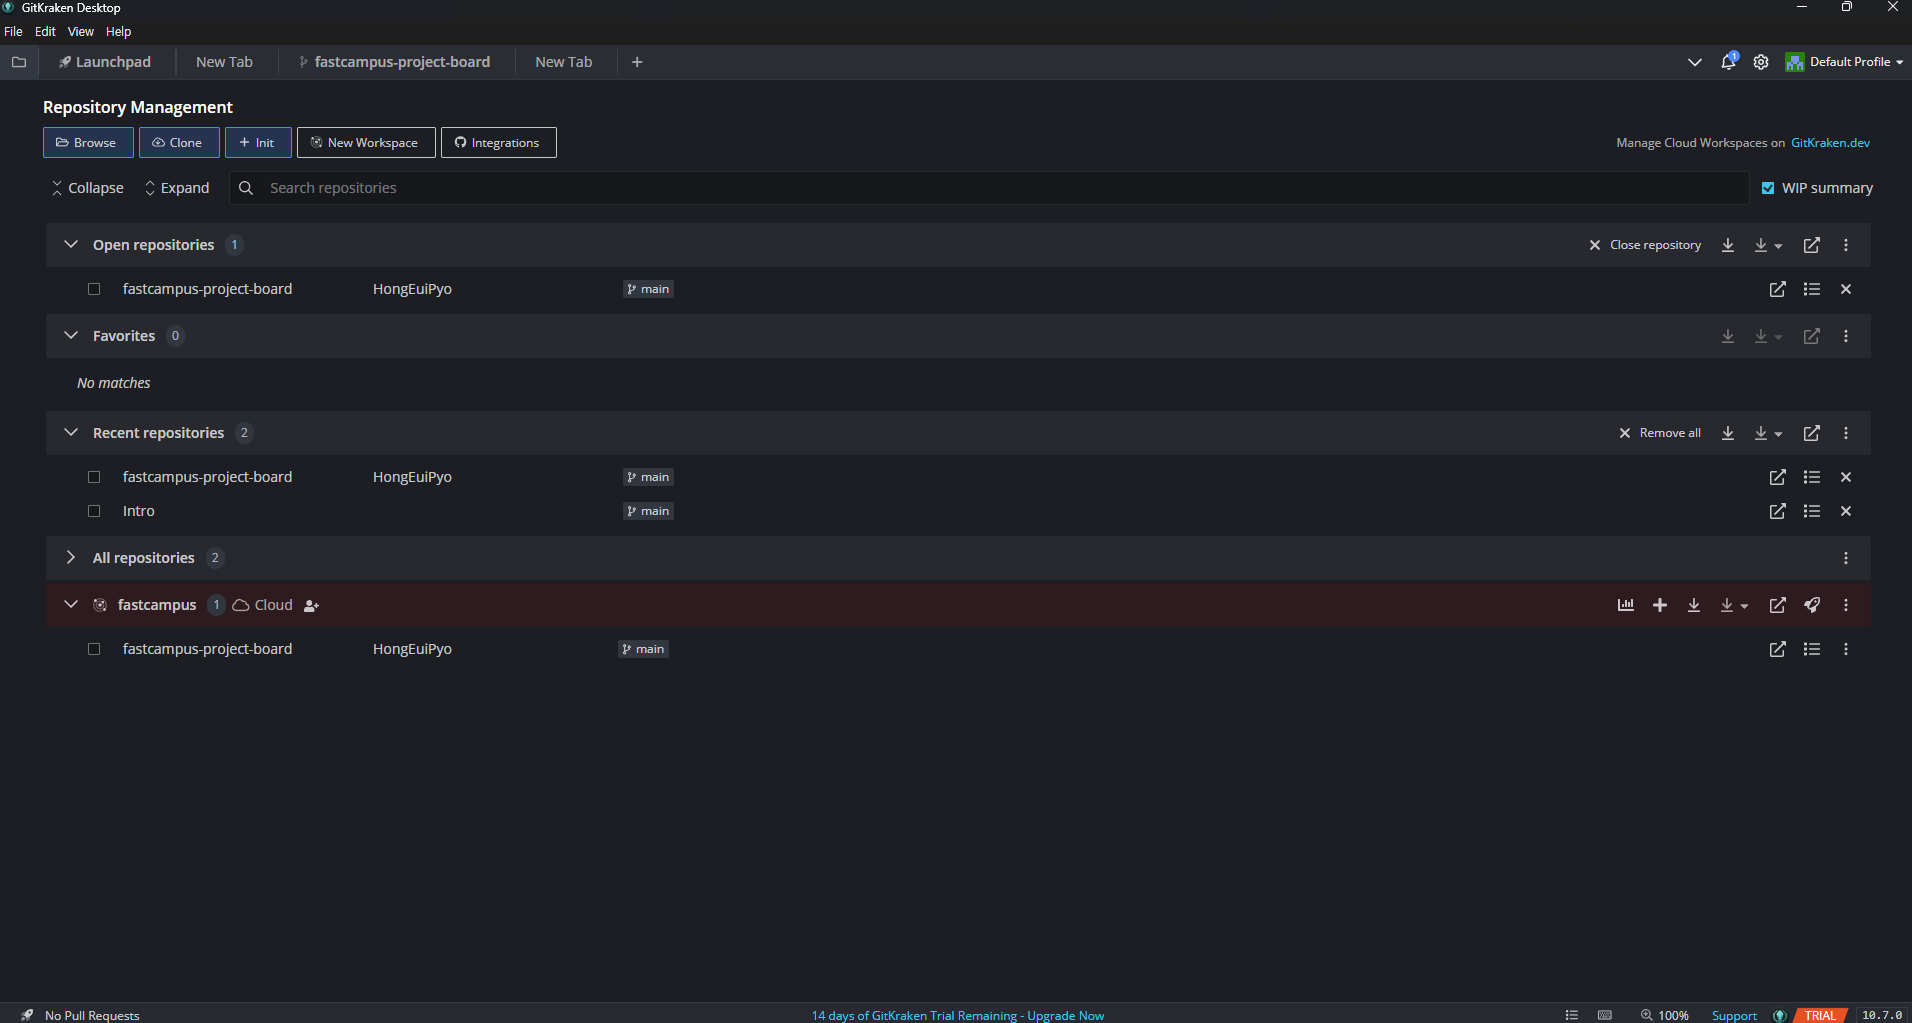Click the Init button
This screenshot has height=1023, width=1912.
click(258, 143)
